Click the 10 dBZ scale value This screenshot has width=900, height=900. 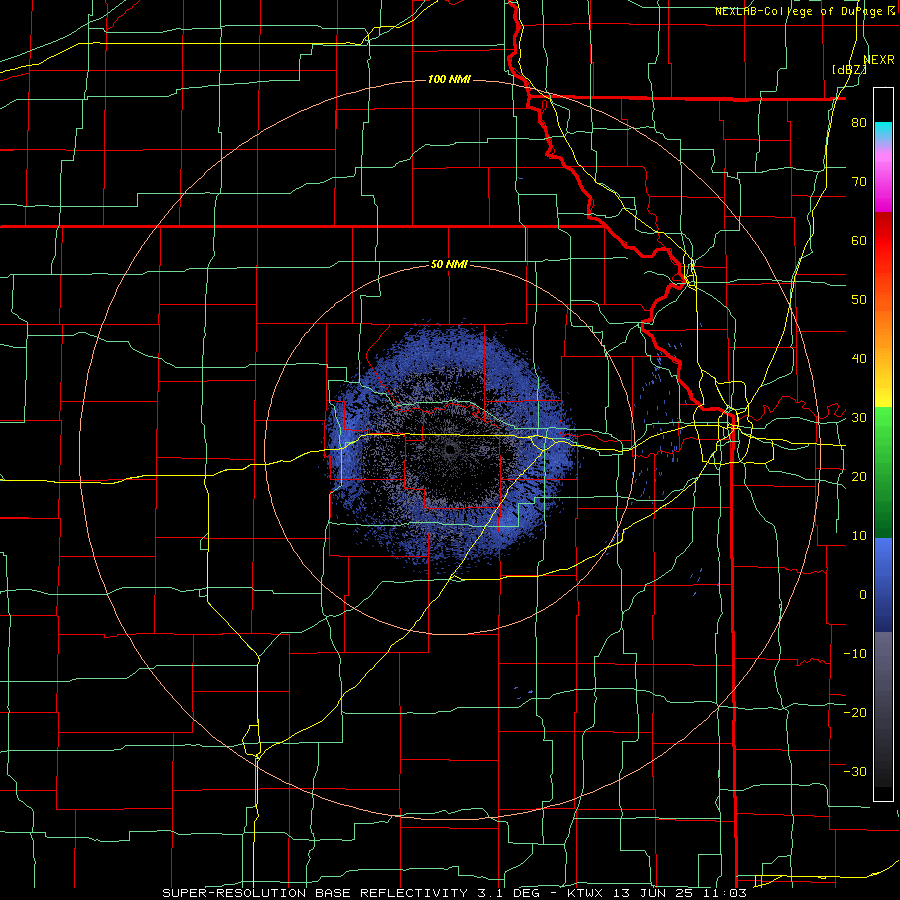tap(859, 536)
